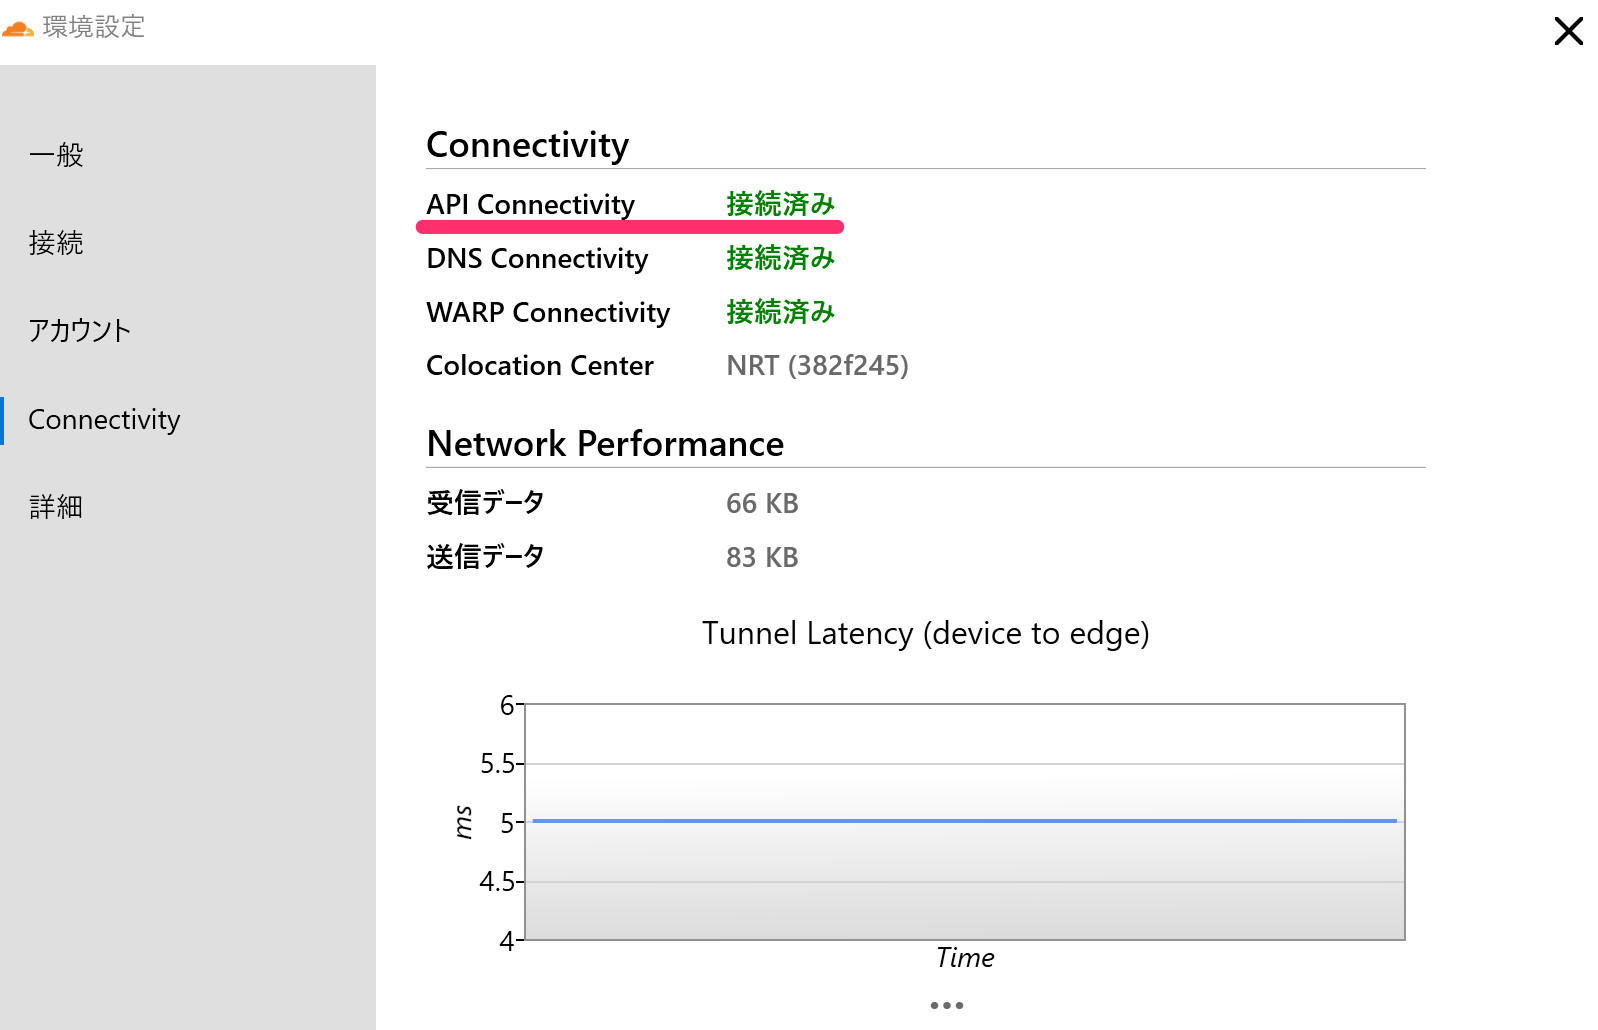Open the 詳細 settings section
1598x1030 pixels.
click(55, 506)
